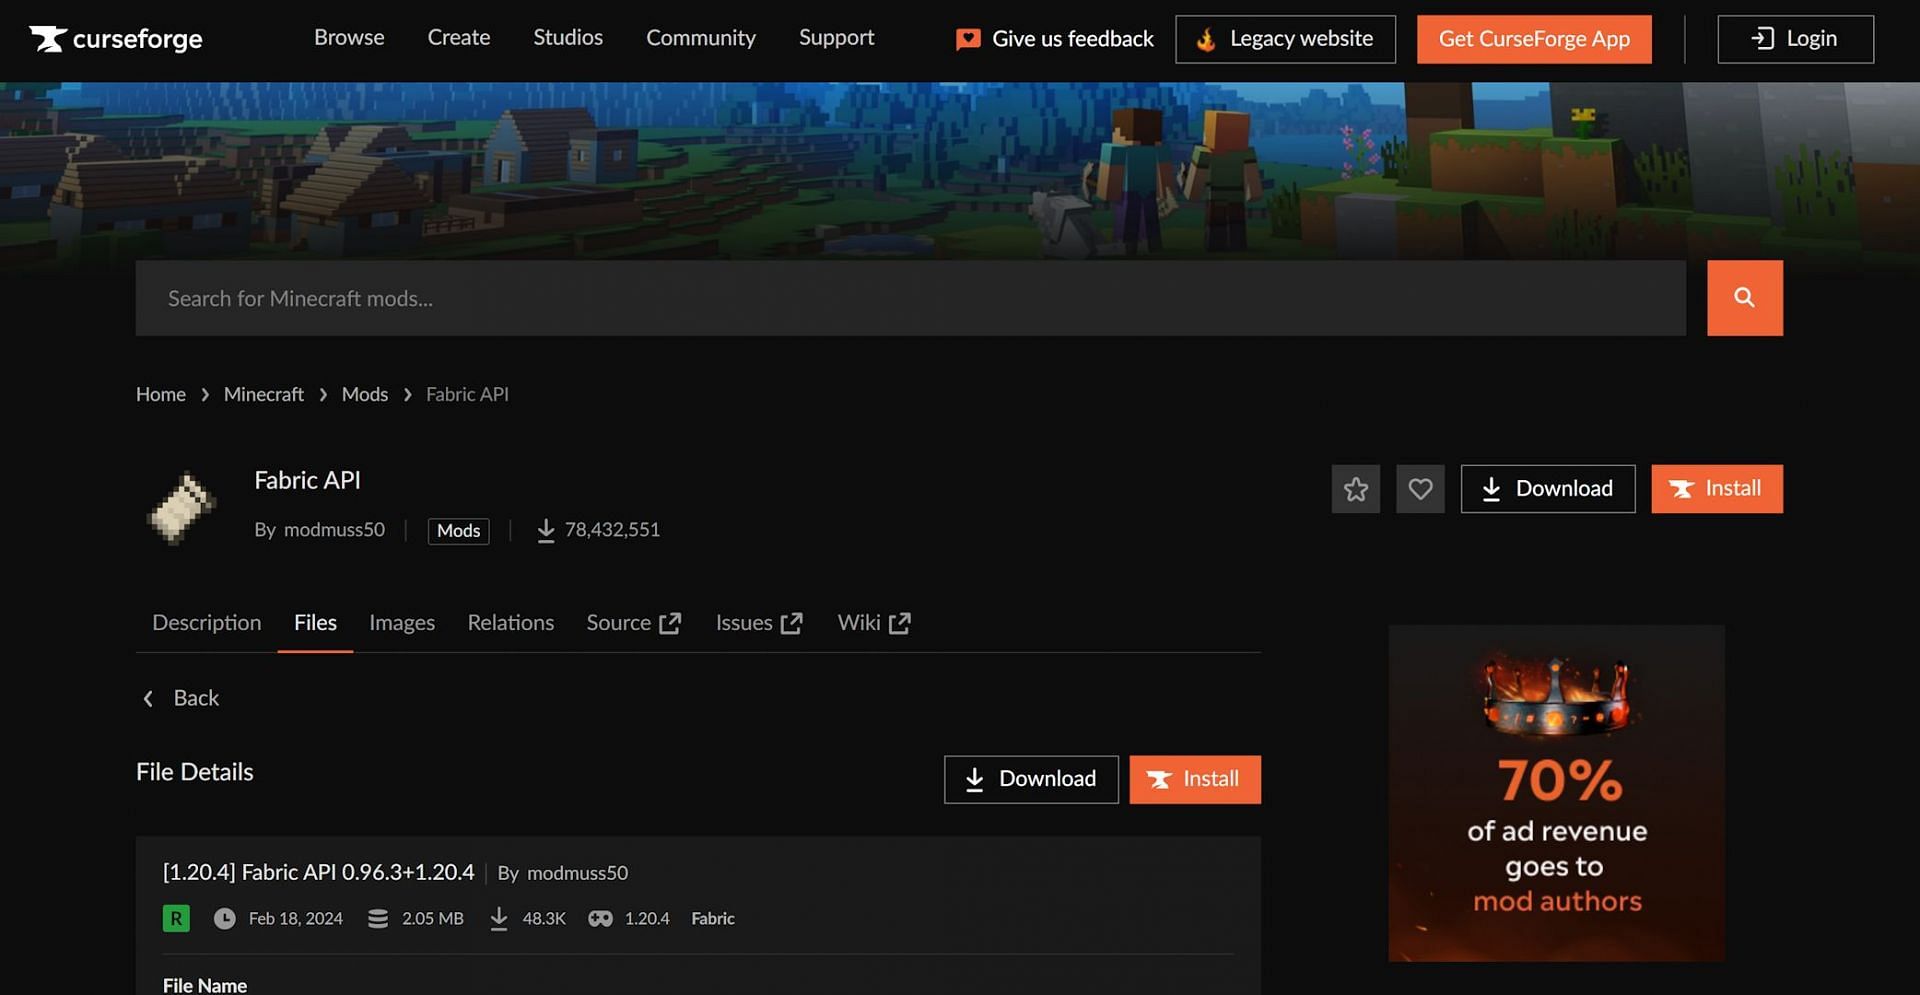
Task: Favorite Fabric API with heart icon
Action: 1420,489
